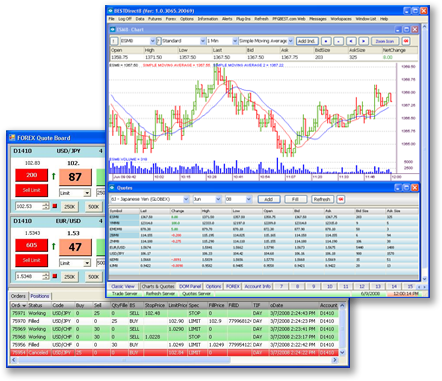Click the USD/JPY Sell Limit button
The height and width of the screenshot is (381, 442).
(x=32, y=190)
